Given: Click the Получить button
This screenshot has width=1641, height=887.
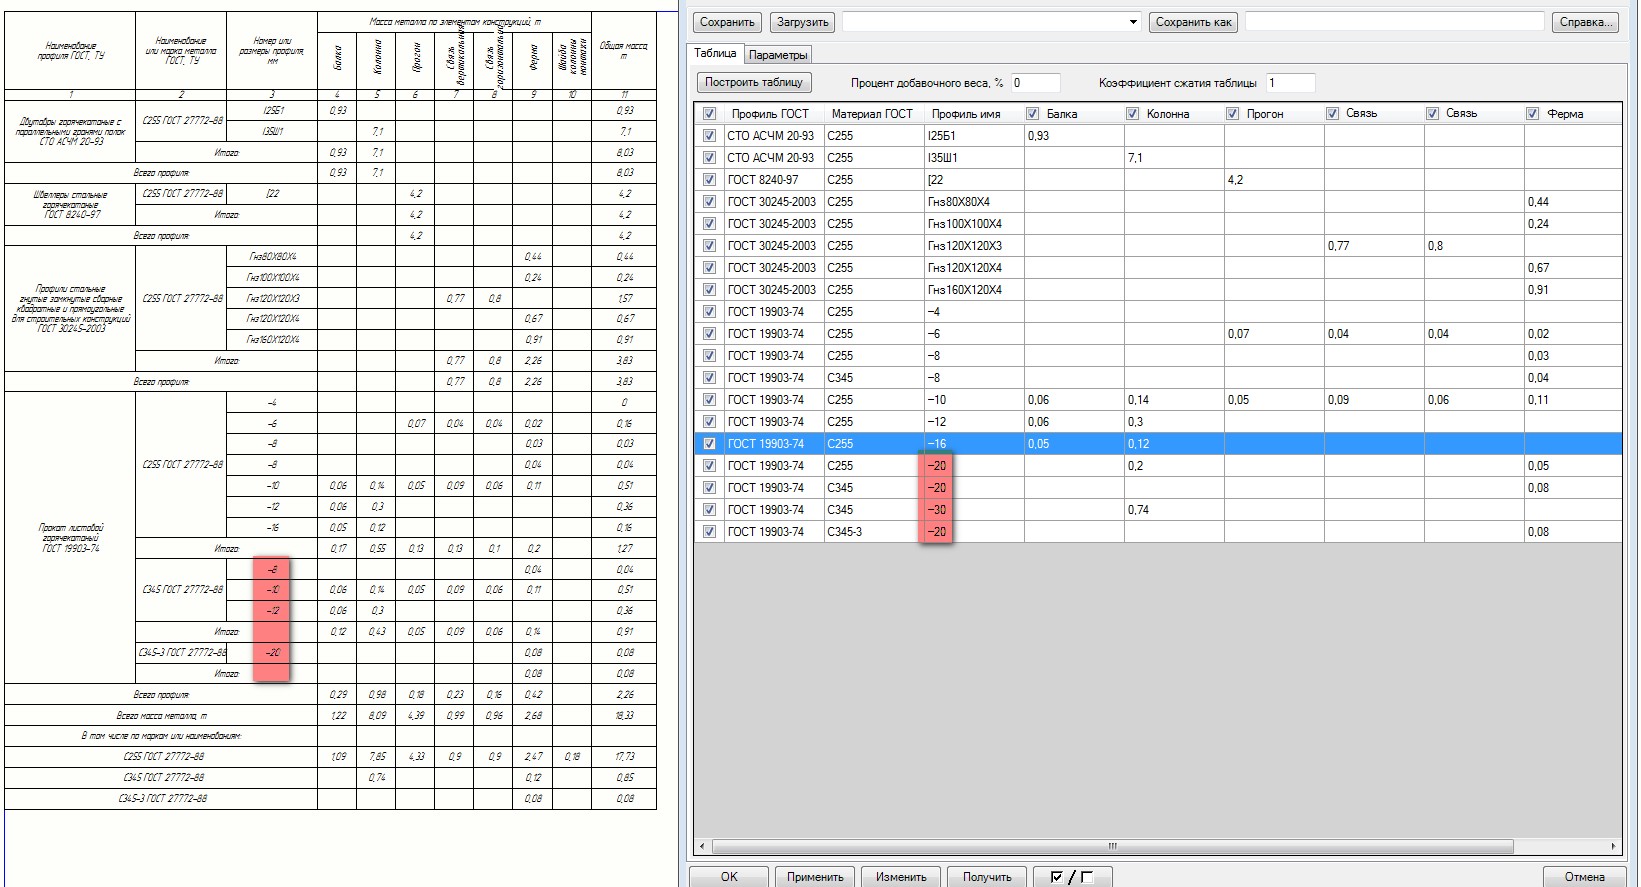Looking at the screenshot, I should (x=986, y=877).
